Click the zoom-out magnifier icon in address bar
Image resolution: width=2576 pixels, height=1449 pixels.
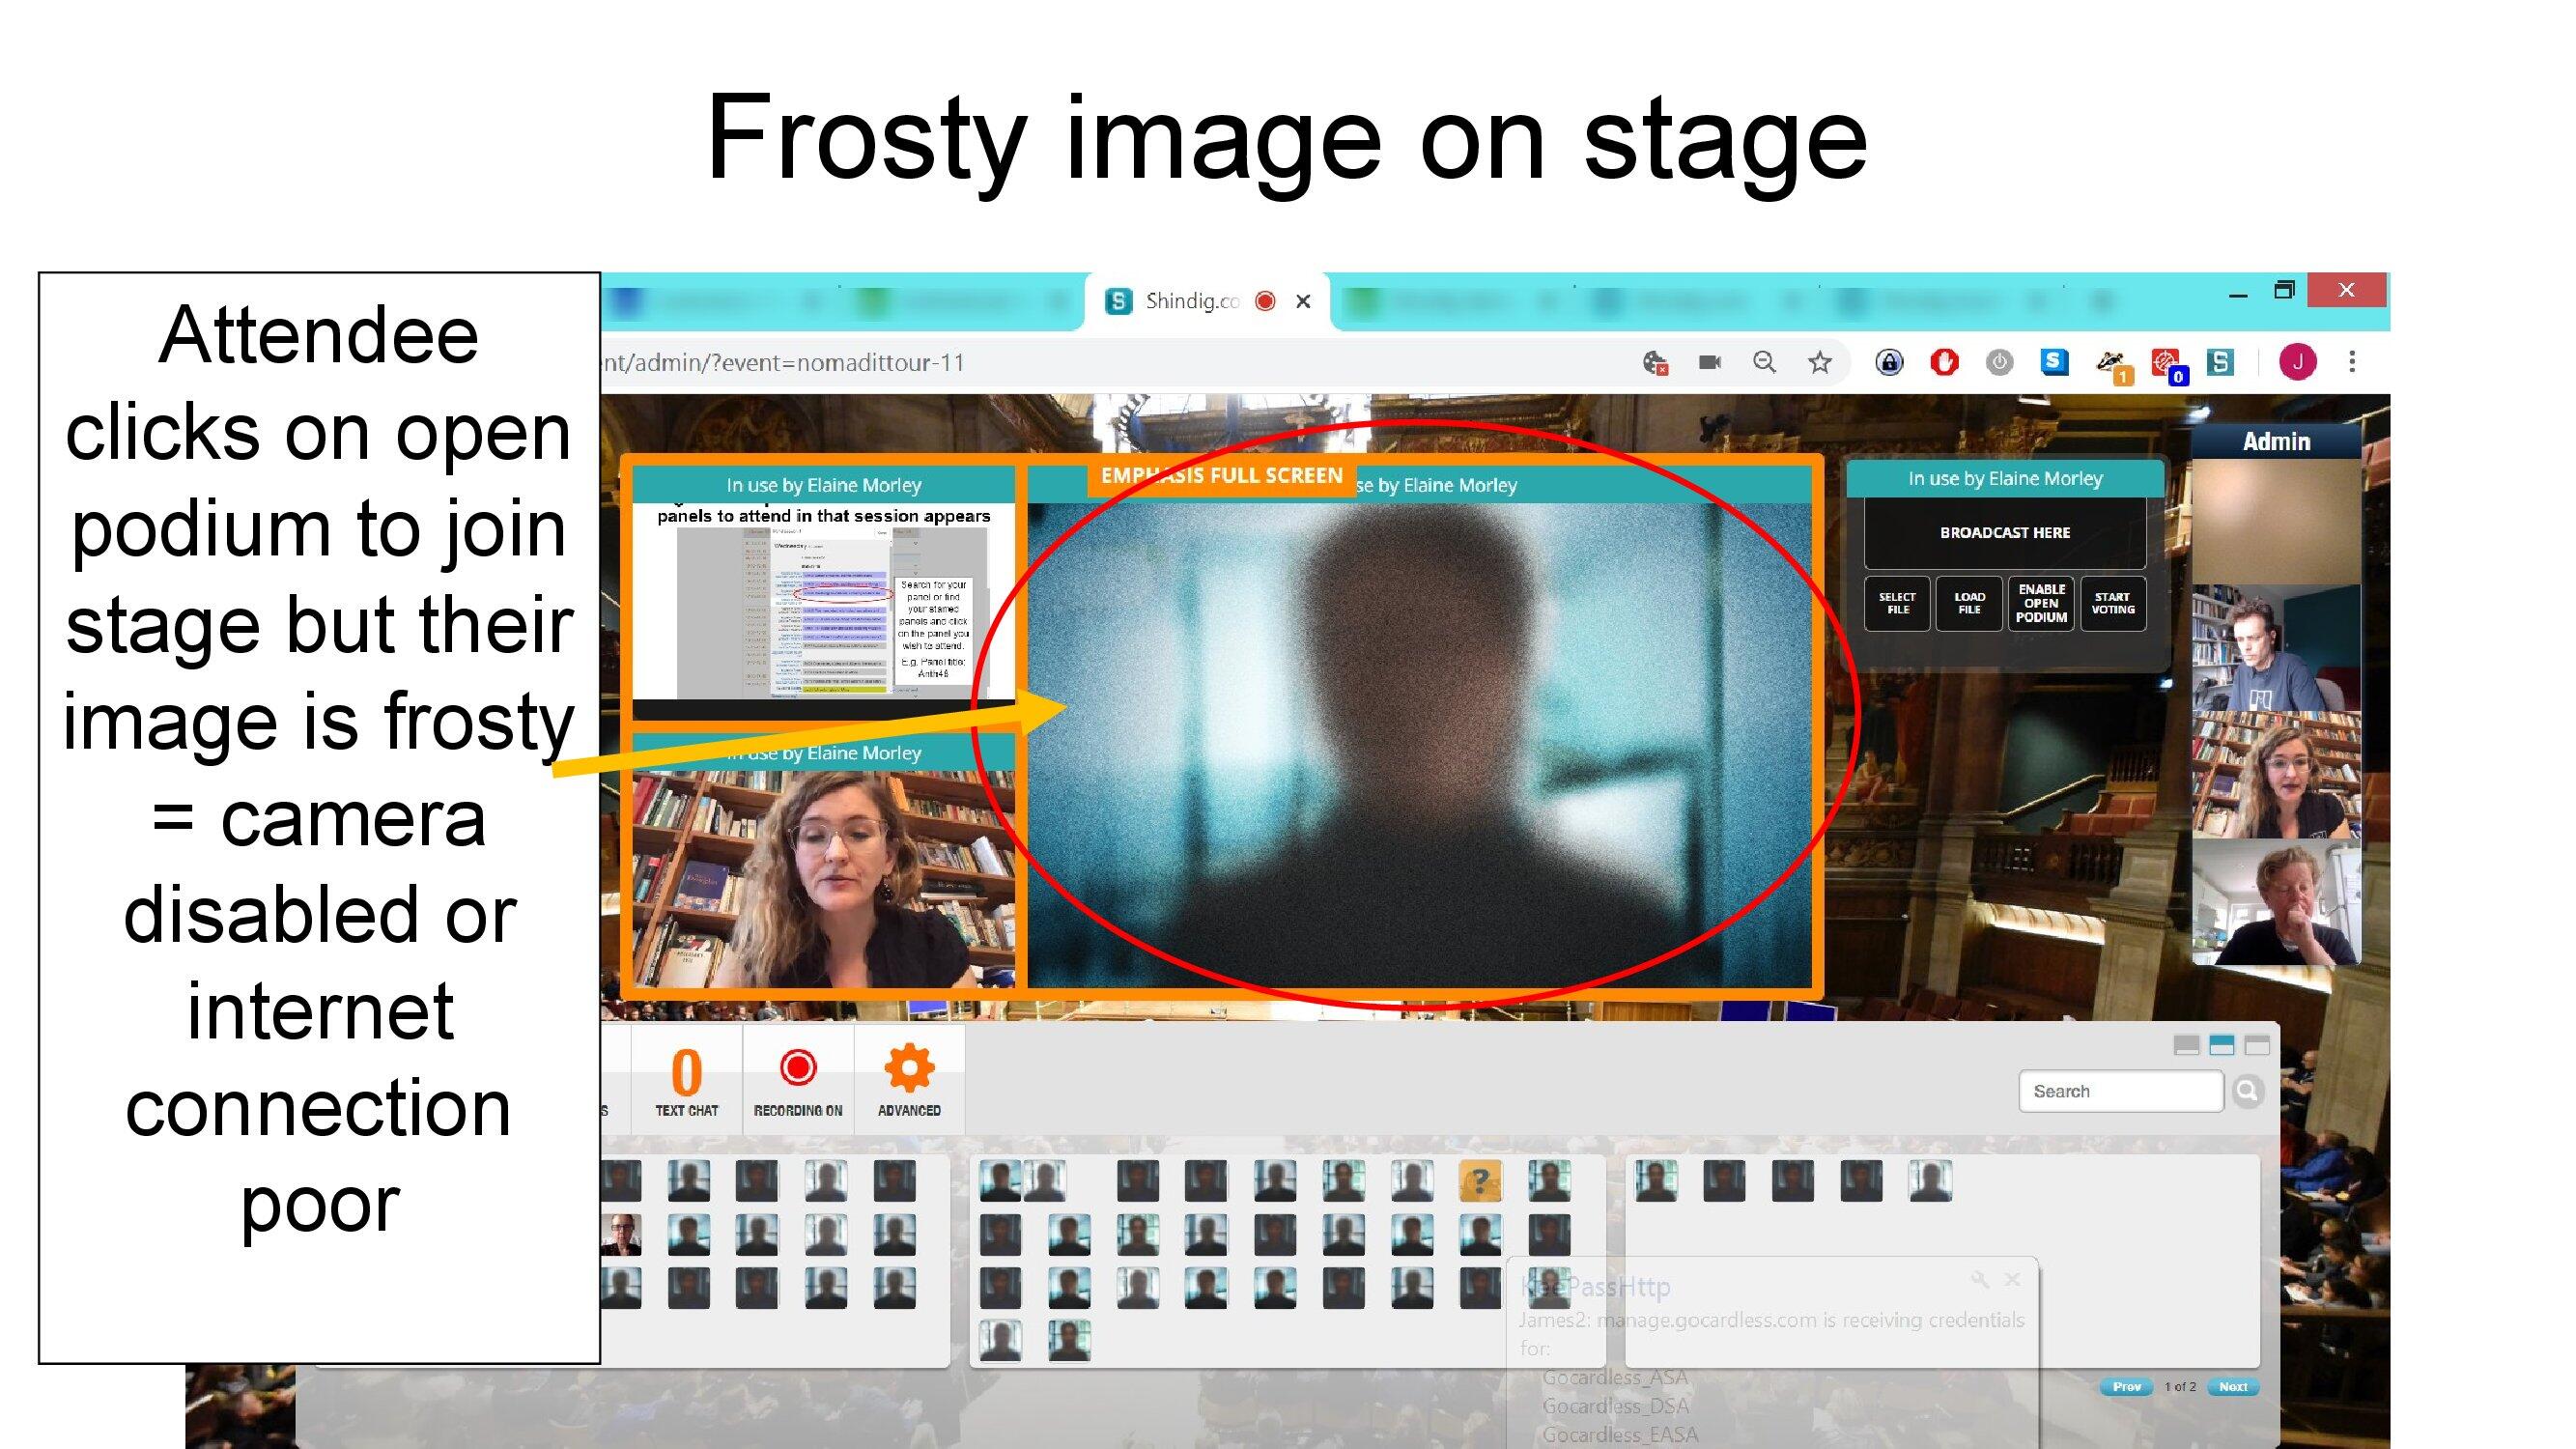click(x=1764, y=362)
